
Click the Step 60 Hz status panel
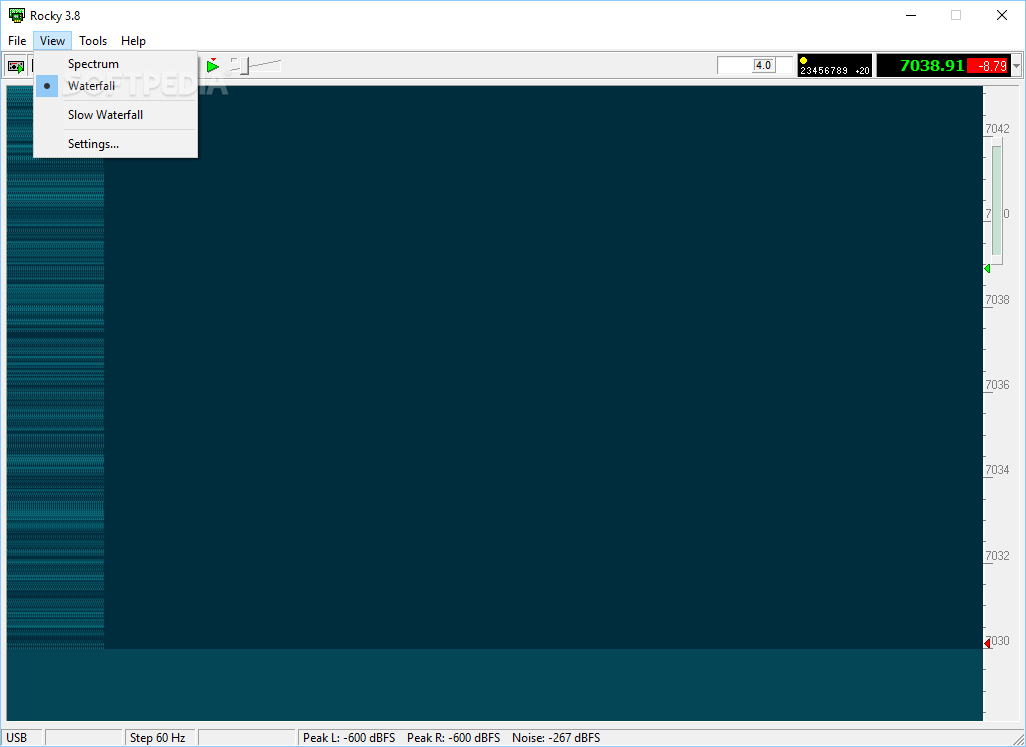point(160,738)
